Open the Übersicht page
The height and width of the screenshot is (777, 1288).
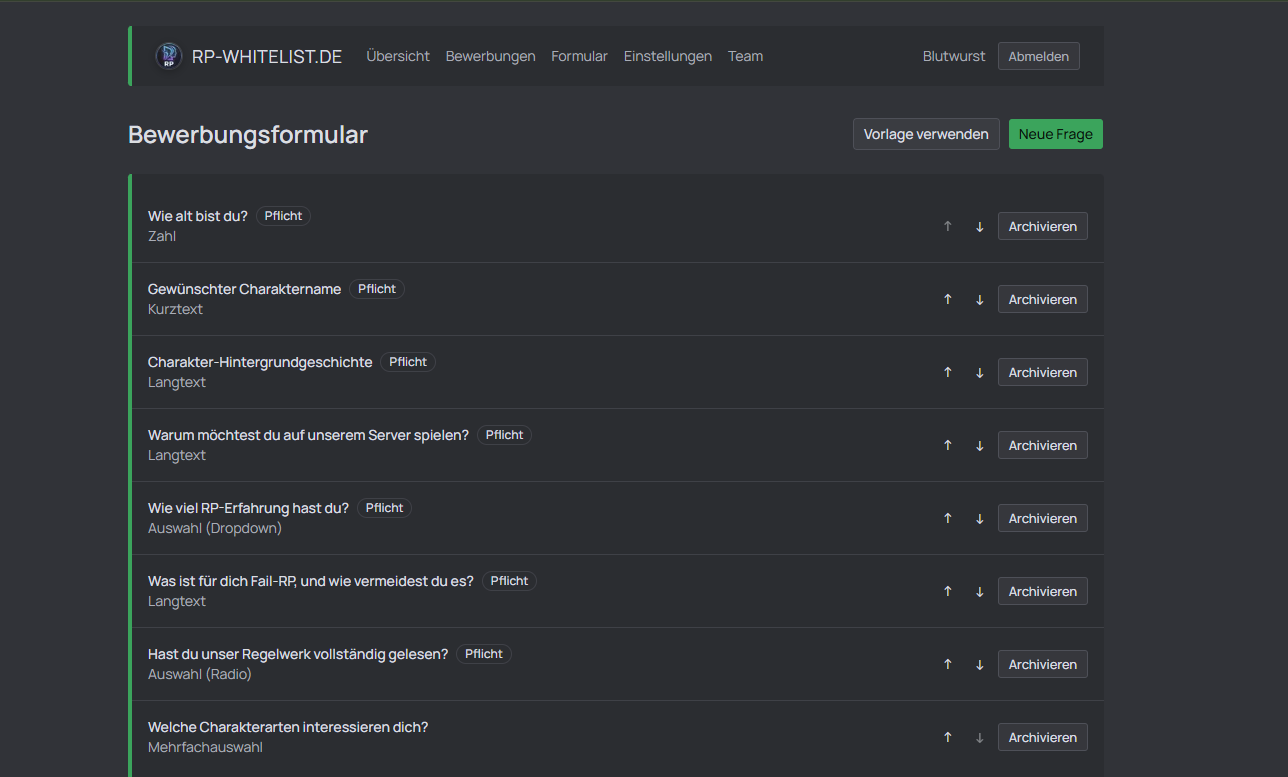[x=398, y=56]
